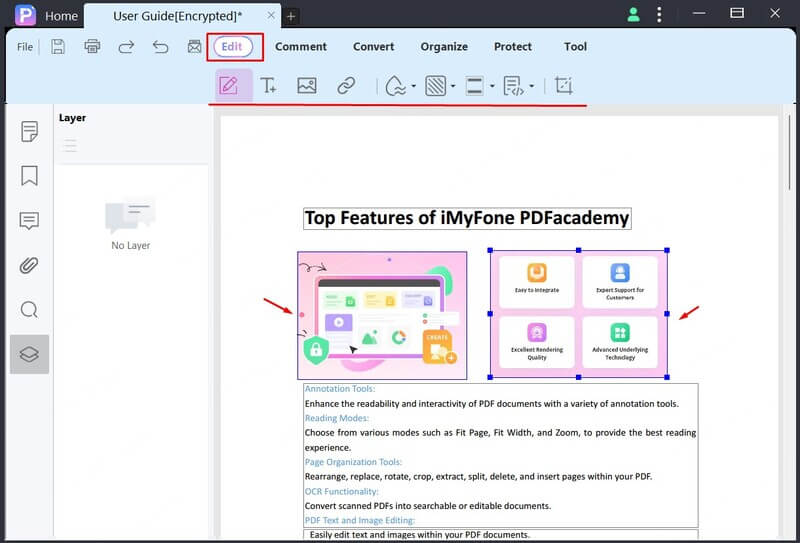This screenshot has height=543, width=800.
Task: Click the redo arrow icon
Action: (126, 47)
